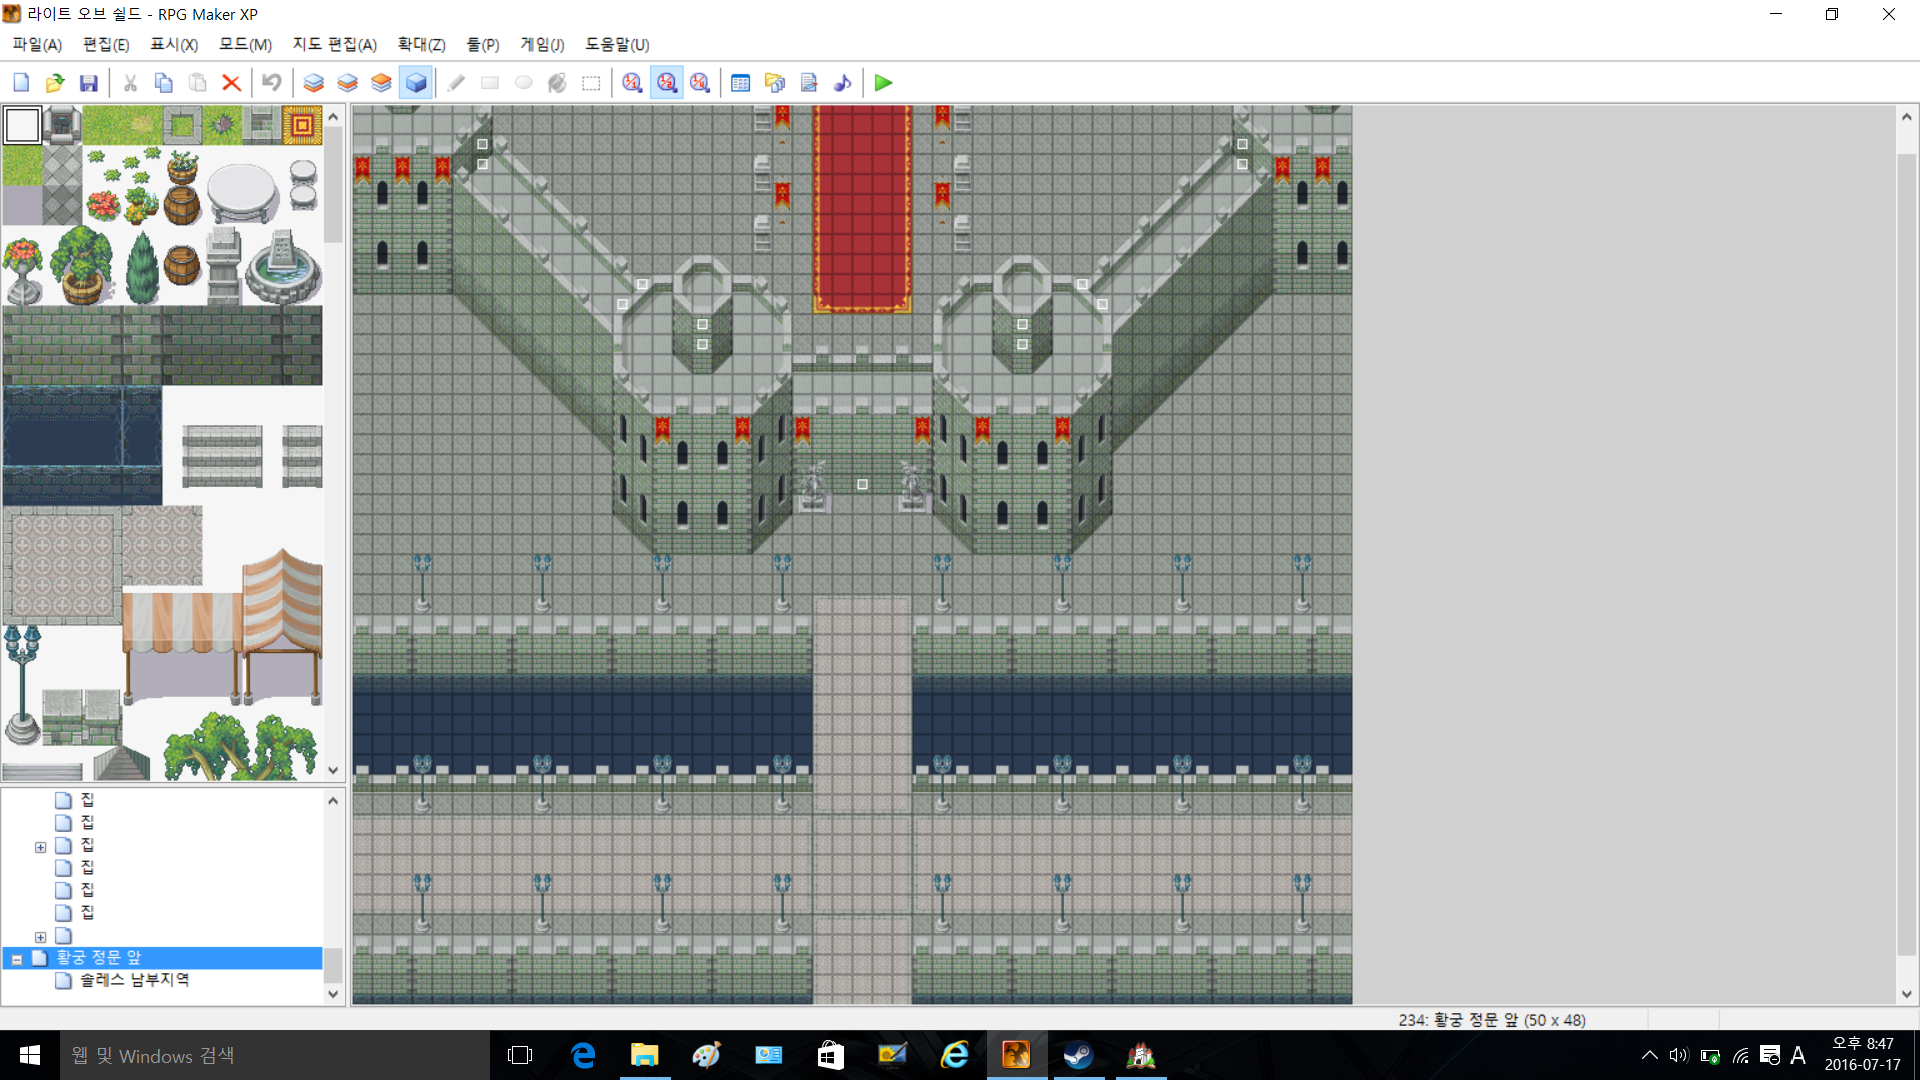Open the Script Editor icon
The height and width of the screenshot is (1080, 1920).
[x=809, y=83]
